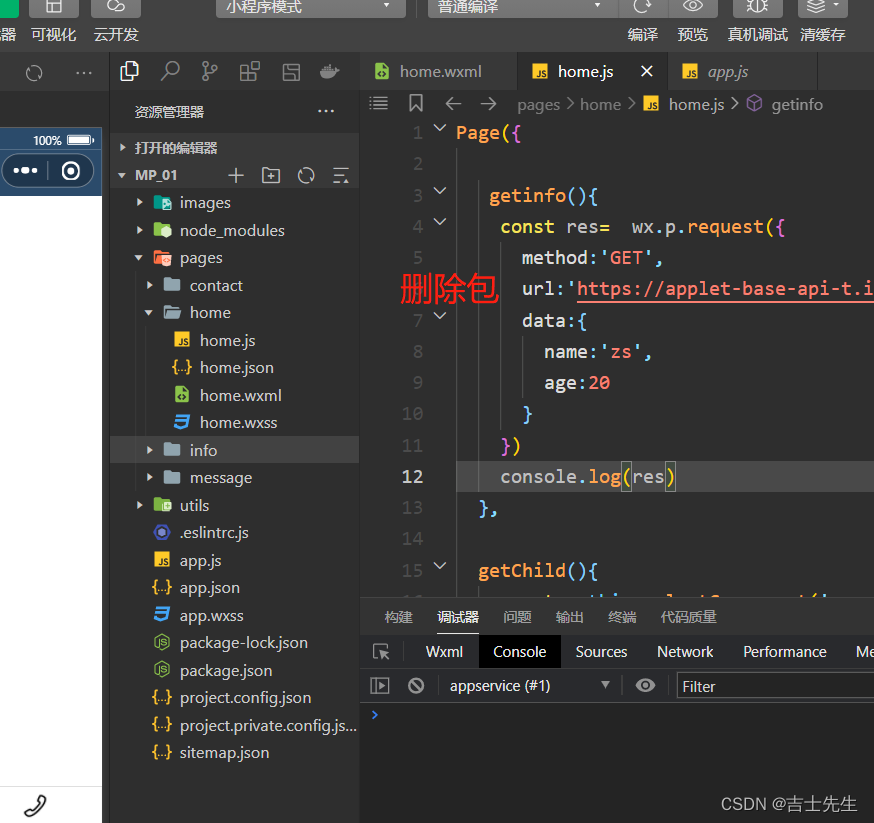
Task: Toggle the console sidebar panel icon
Action: (380, 685)
